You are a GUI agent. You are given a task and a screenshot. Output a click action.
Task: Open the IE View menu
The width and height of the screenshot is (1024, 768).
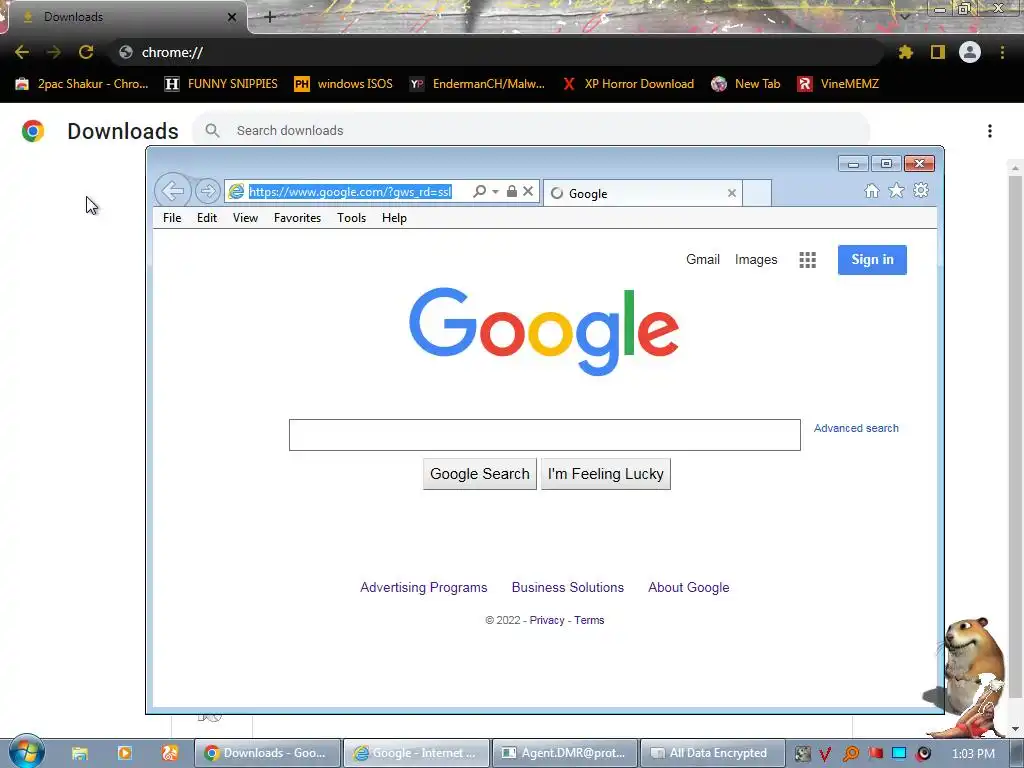coord(246,218)
